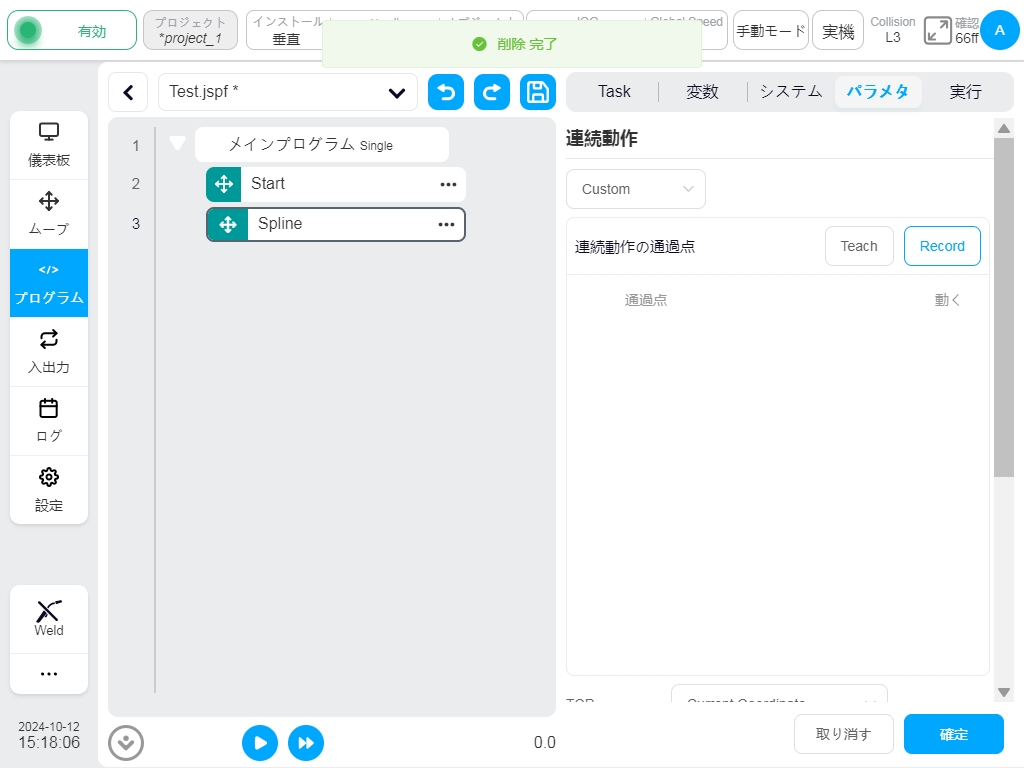Open the プロジェクト project_1 selector
The width and height of the screenshot is (1024, 768).
[191, 31]
